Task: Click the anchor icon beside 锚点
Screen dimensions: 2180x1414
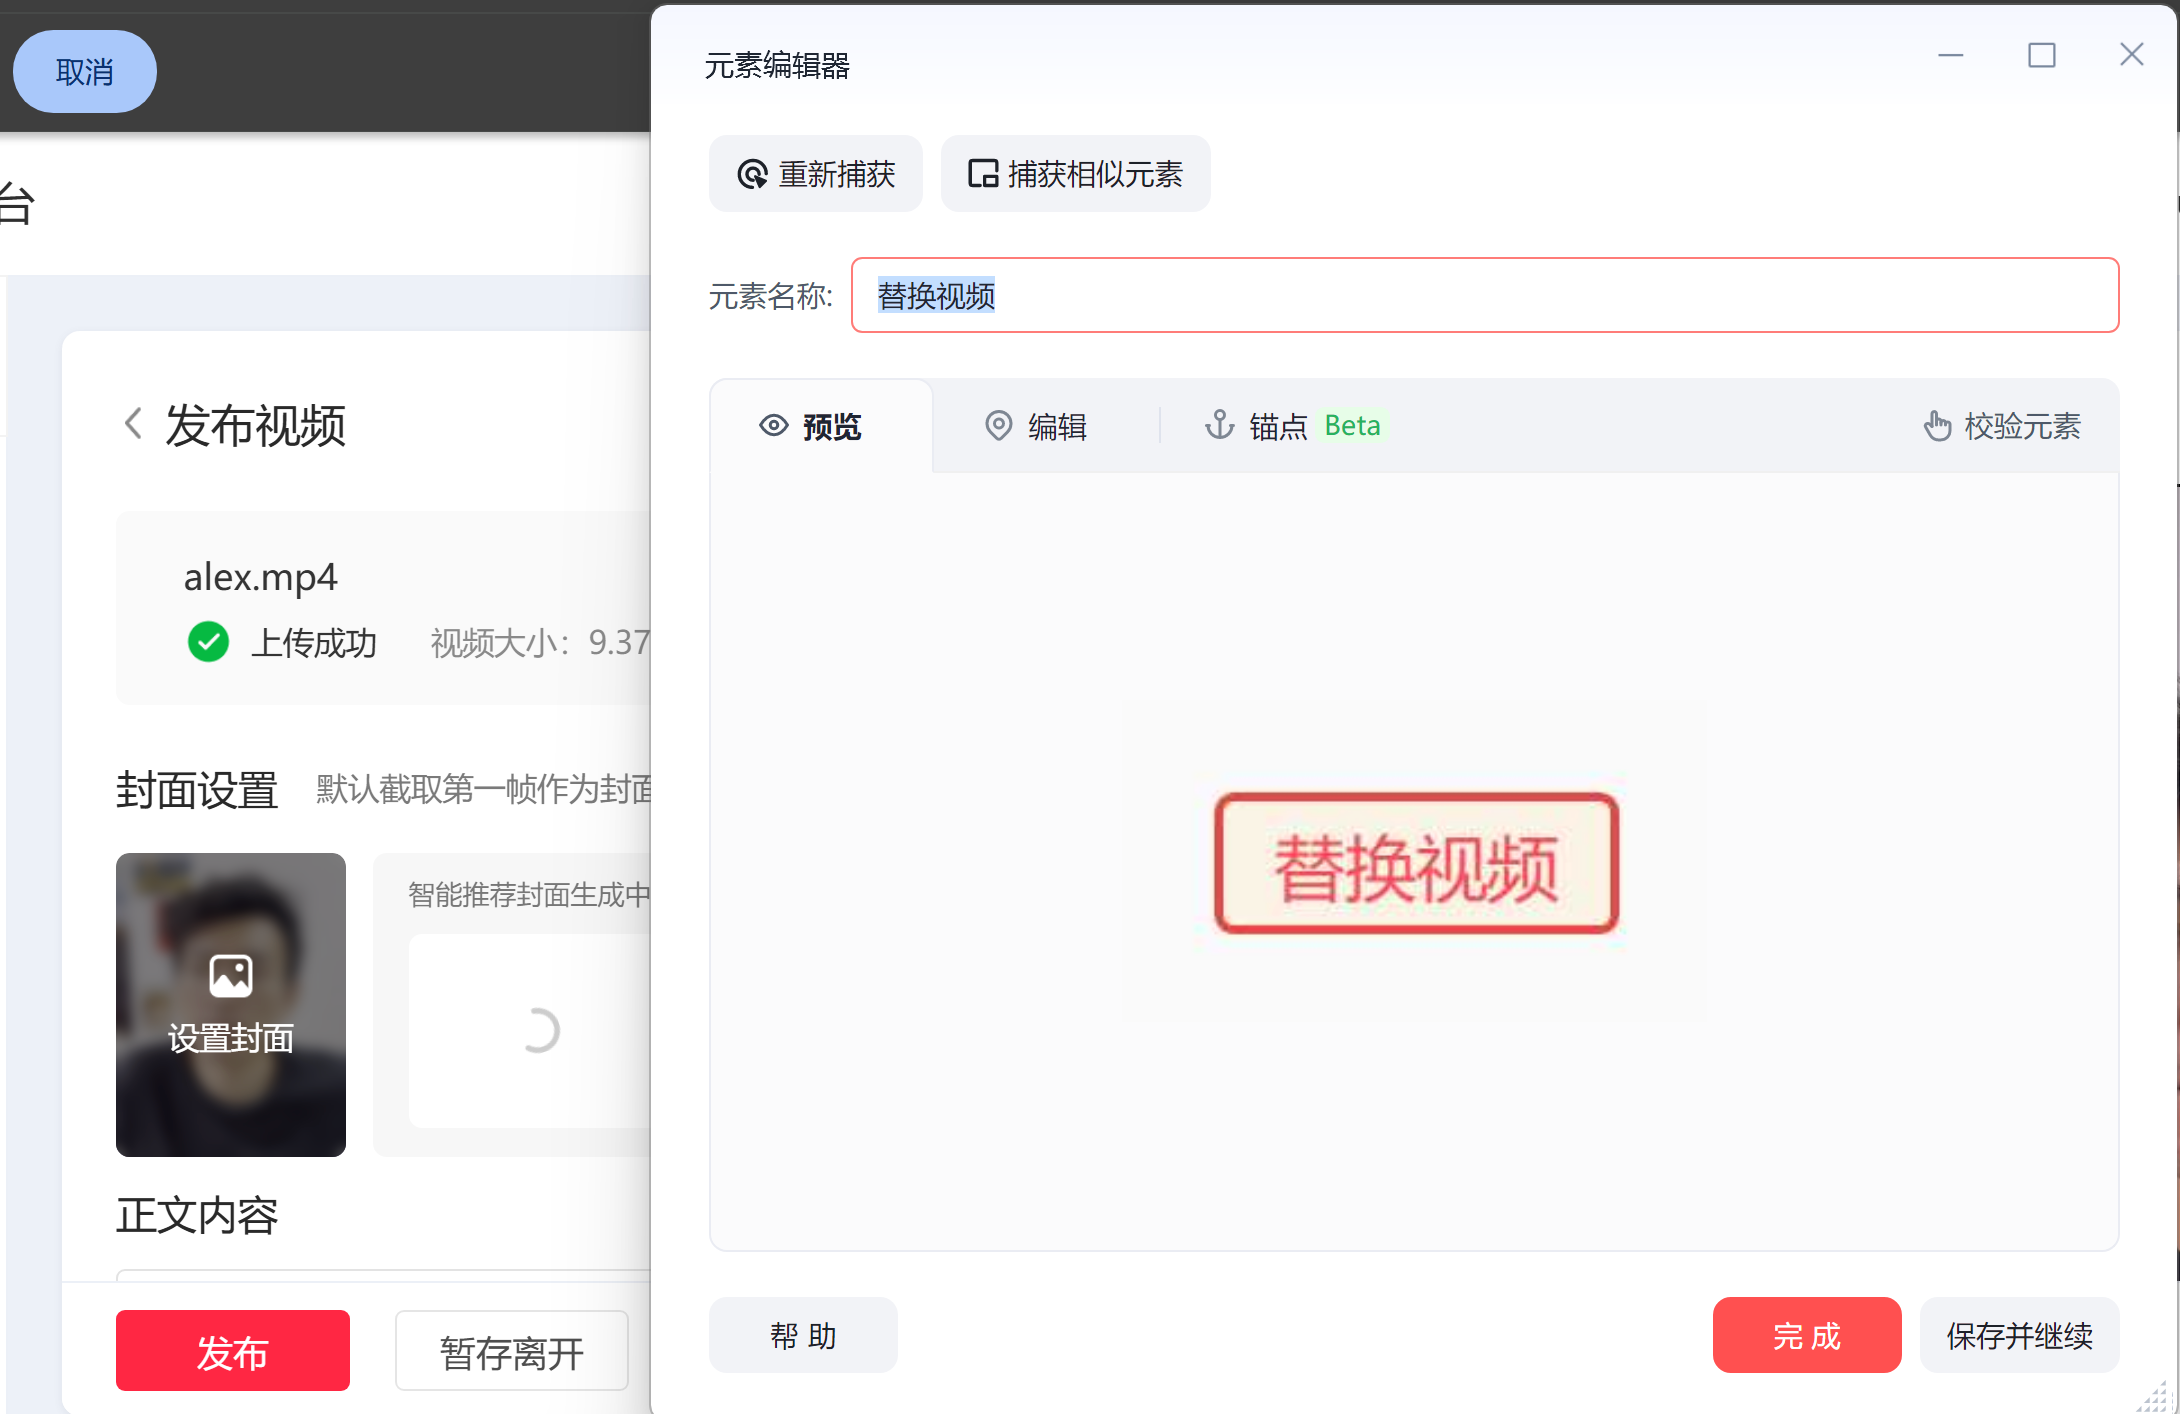Action: (1219, 425)
